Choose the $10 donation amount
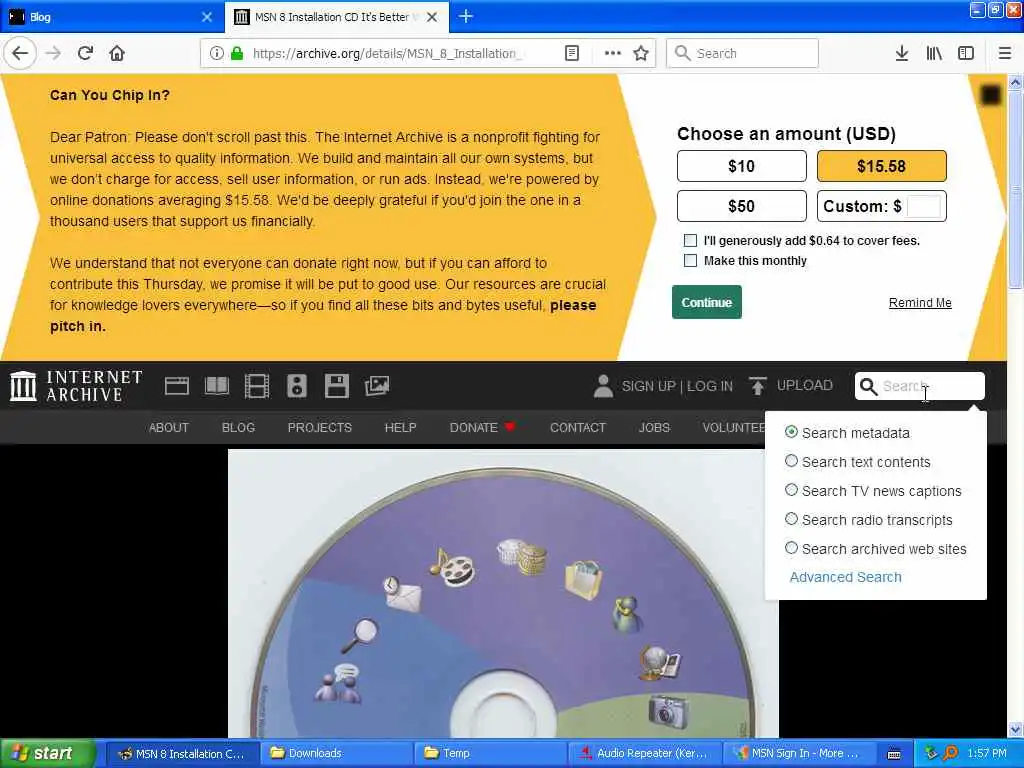The width and height of the screenshot is (1024, 768). (742, 166)
